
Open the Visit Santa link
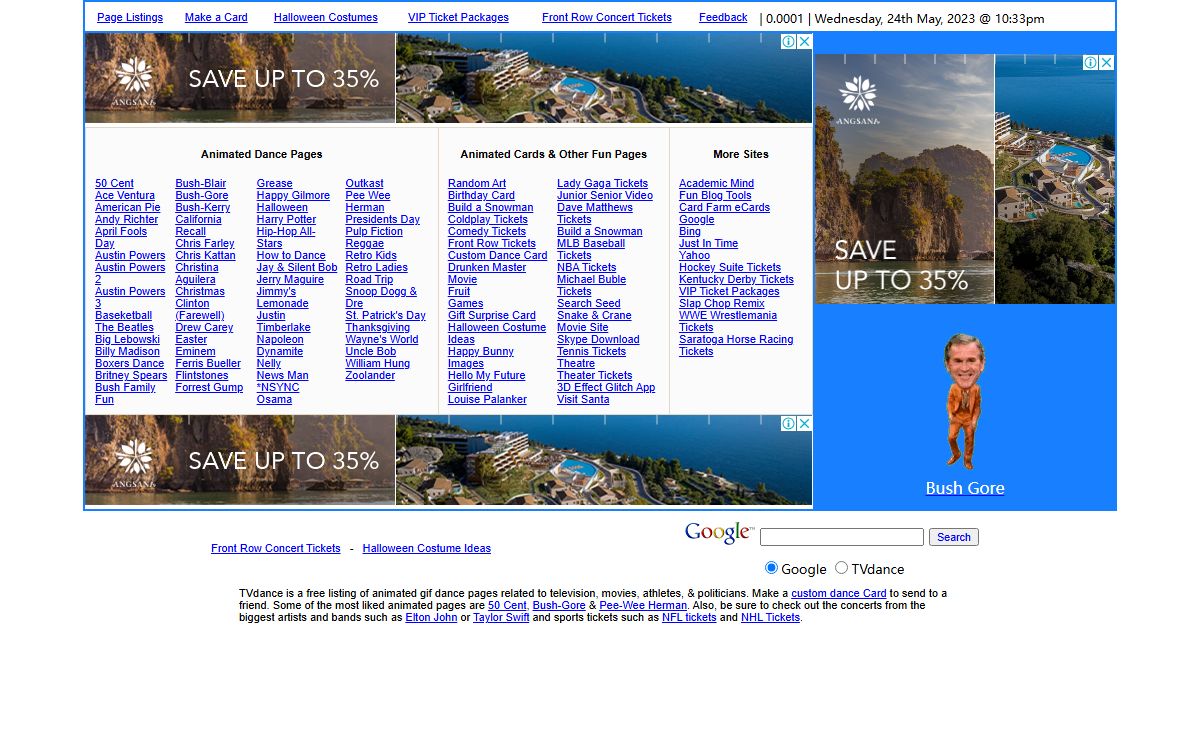583,399
